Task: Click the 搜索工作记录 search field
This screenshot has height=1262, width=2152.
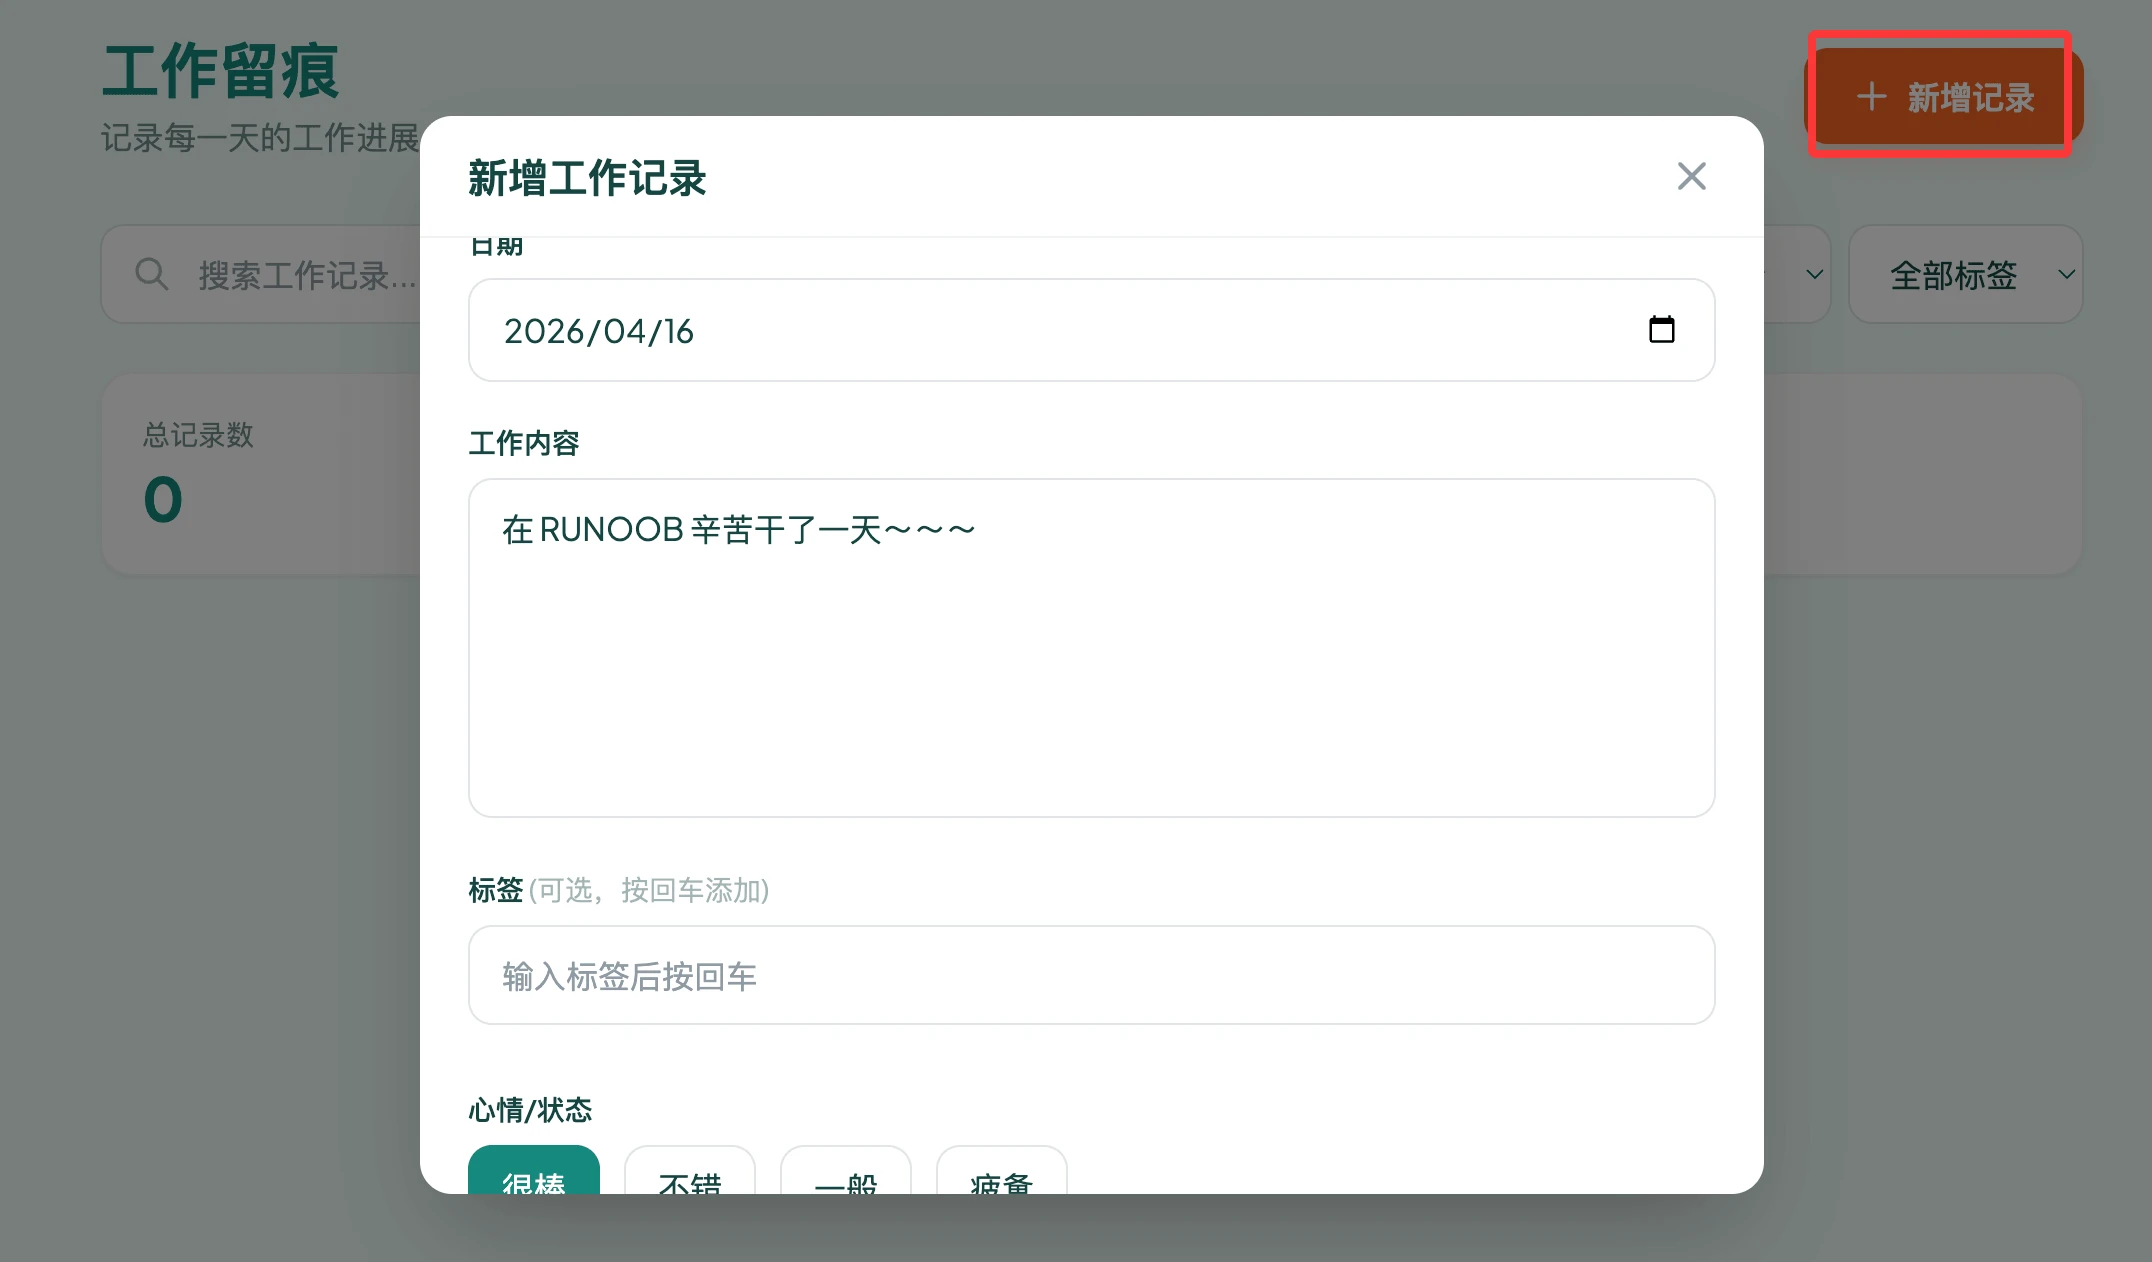Action: (262, 274)
